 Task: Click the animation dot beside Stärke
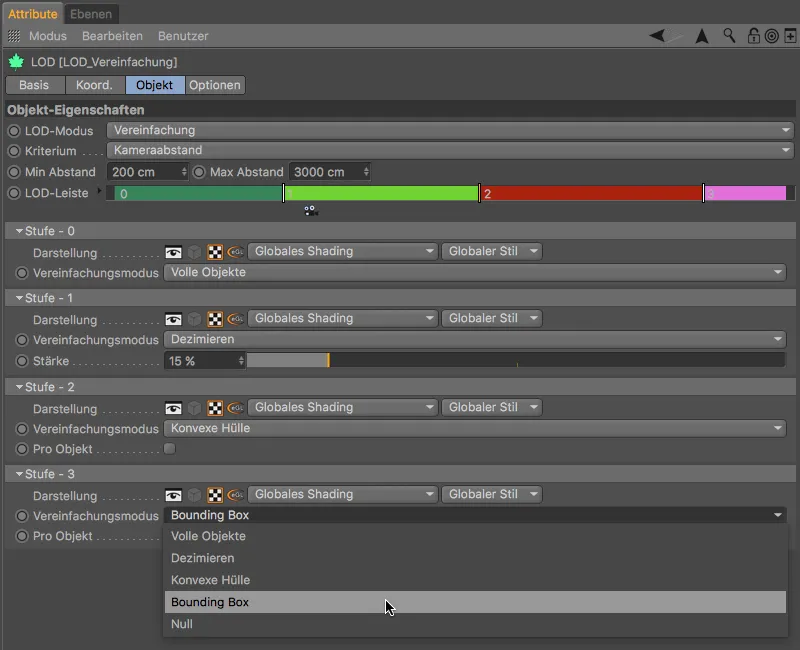pyautogui.click(x=22, y=361)
